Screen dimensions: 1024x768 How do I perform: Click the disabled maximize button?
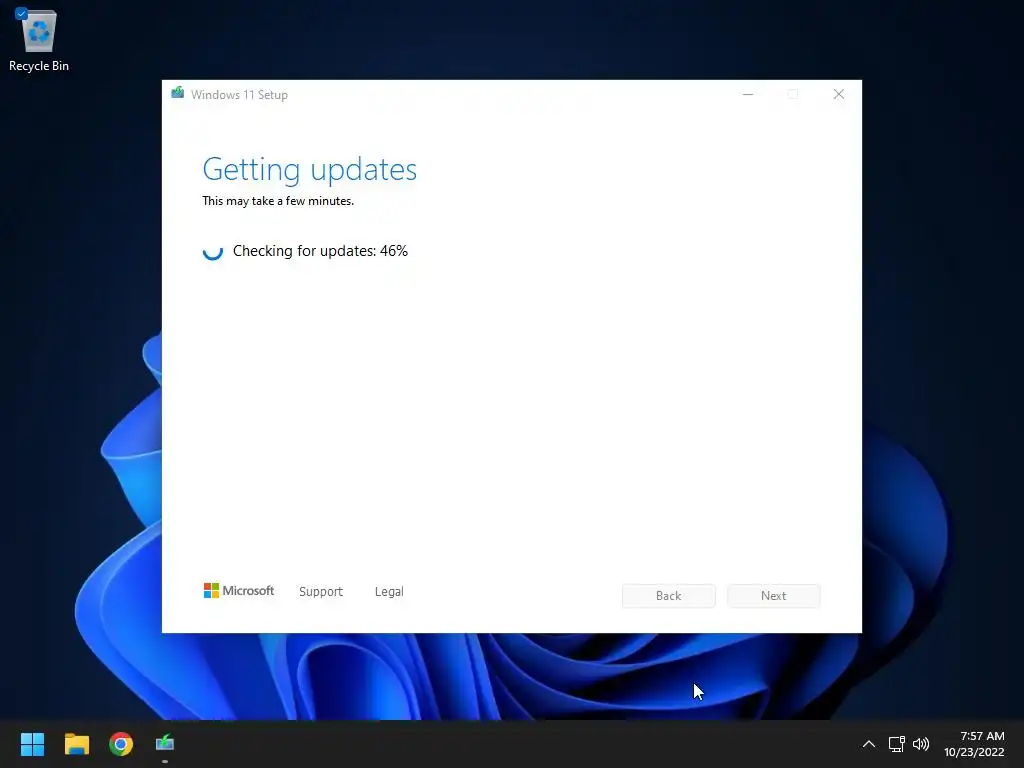click(x=793, y=94)
